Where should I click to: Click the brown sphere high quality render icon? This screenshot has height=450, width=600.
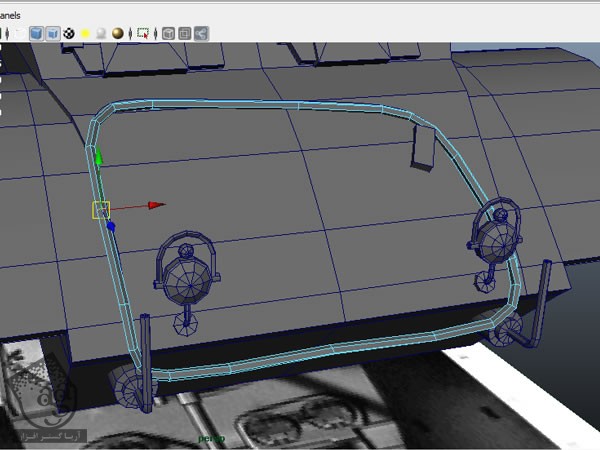coord(118,33)
